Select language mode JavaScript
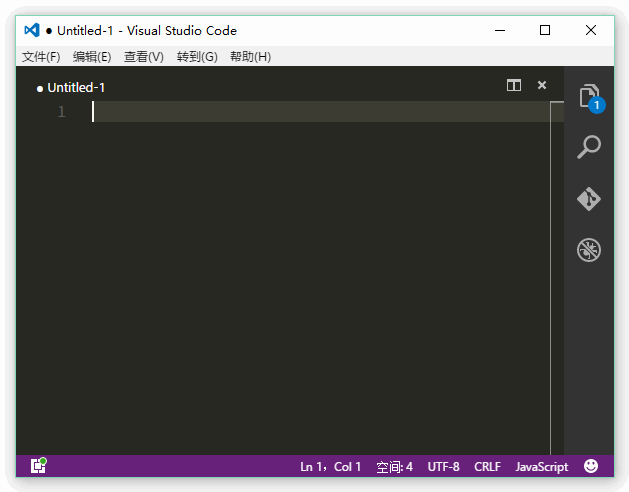Viewport: 629px width, 492px height. [542, 467]
